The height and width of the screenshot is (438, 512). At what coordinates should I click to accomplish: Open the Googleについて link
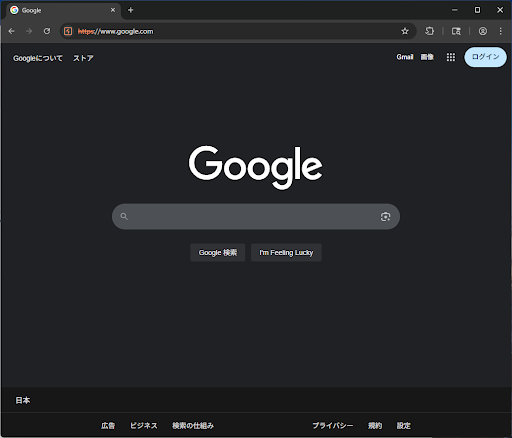point(38,58)
